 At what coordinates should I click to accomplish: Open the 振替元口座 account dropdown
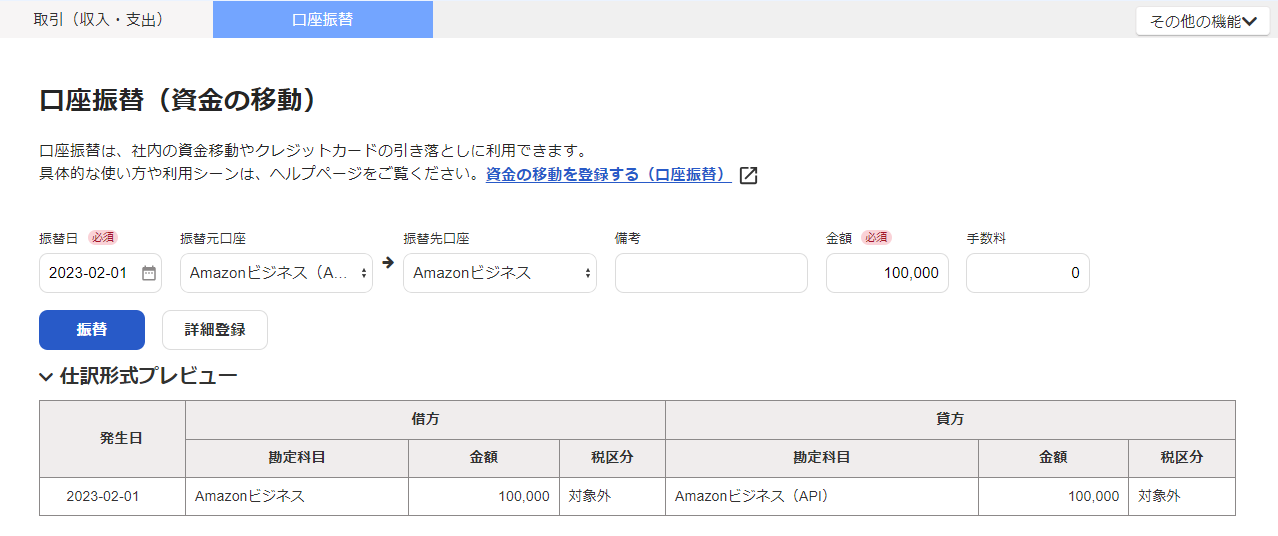click(x=276, y=273)
